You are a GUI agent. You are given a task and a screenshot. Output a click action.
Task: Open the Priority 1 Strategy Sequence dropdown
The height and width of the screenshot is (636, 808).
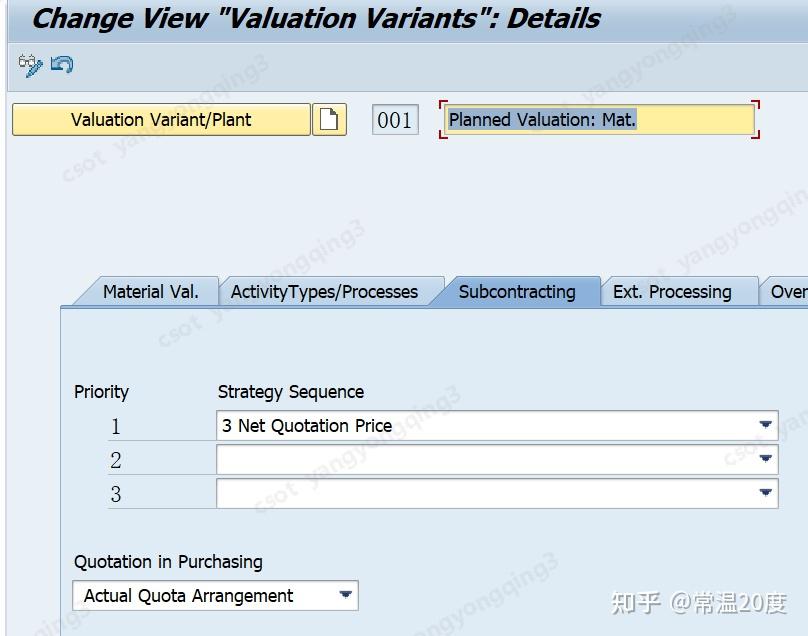pos(764,424)
